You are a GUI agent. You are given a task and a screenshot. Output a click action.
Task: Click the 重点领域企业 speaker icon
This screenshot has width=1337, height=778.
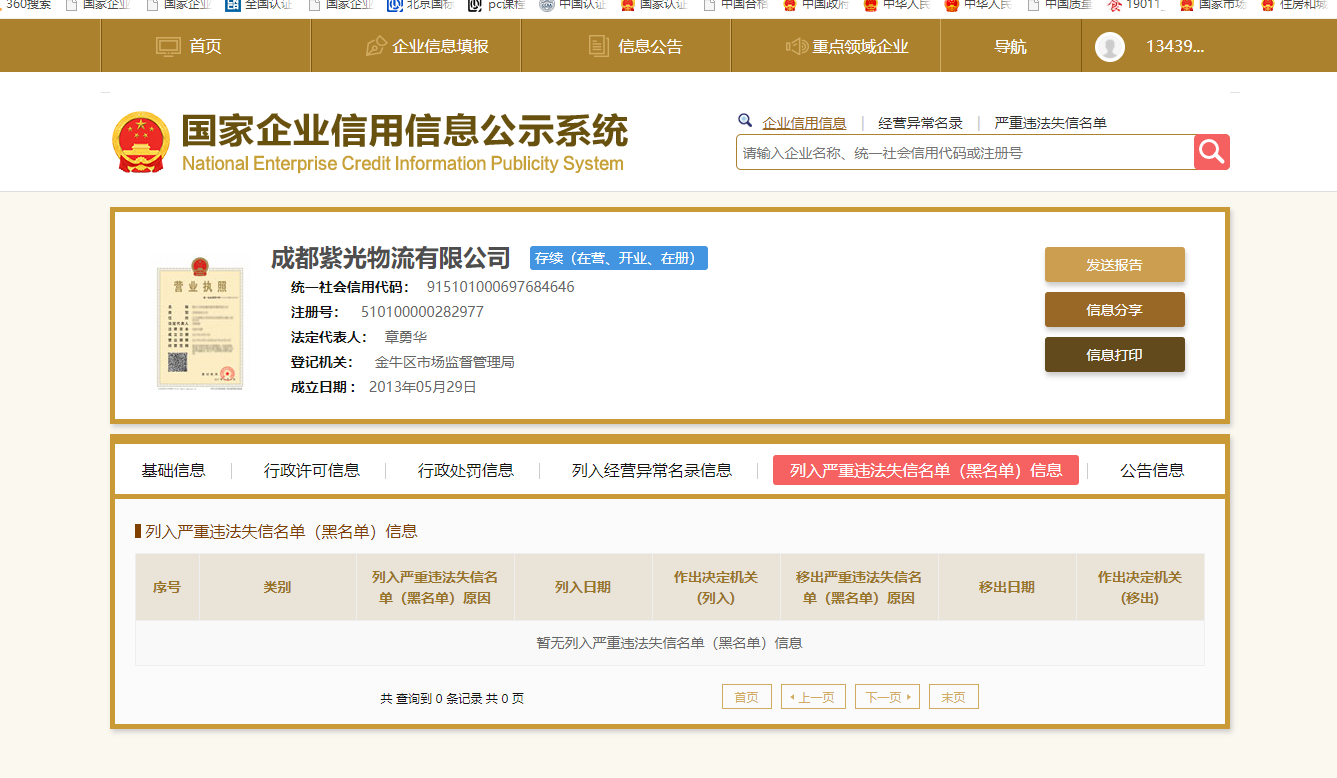796,46
